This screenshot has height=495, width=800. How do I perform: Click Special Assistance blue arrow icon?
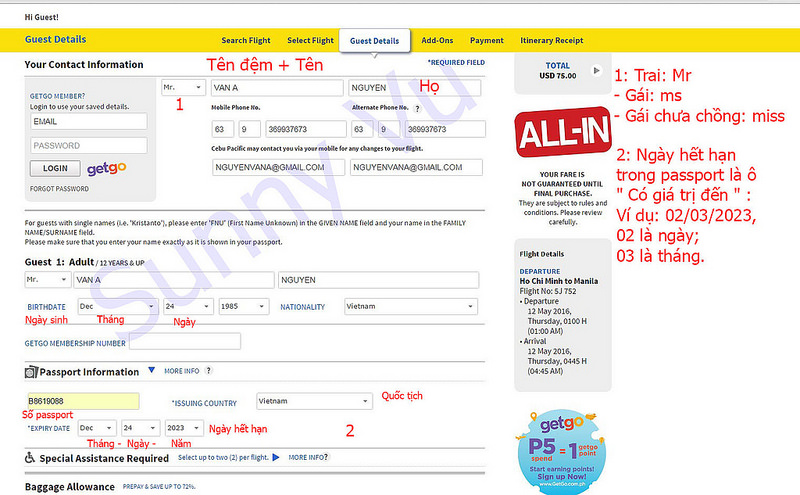point(276,457)
